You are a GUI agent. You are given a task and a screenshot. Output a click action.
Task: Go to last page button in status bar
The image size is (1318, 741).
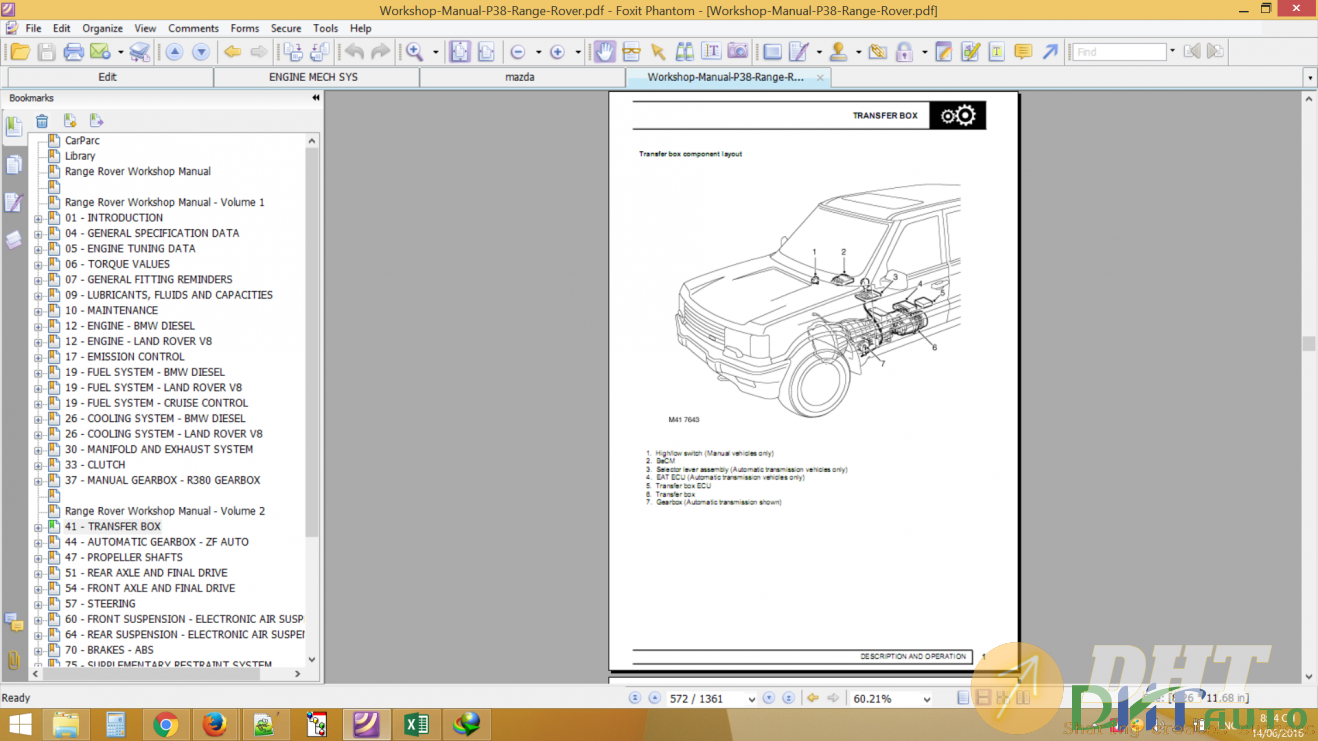[788, 699]
